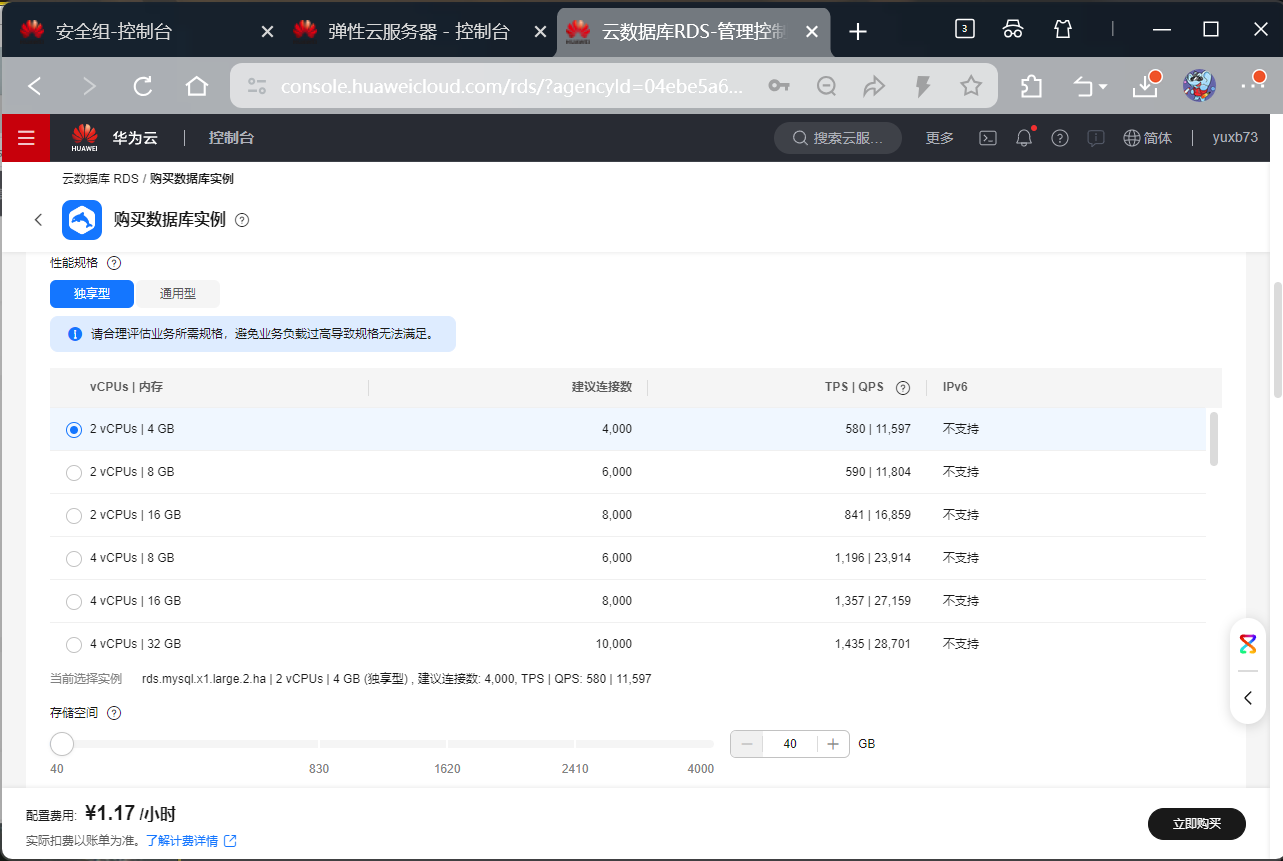Open the browser downloads icon
1283x861 pixels.
coord(1145,86)
